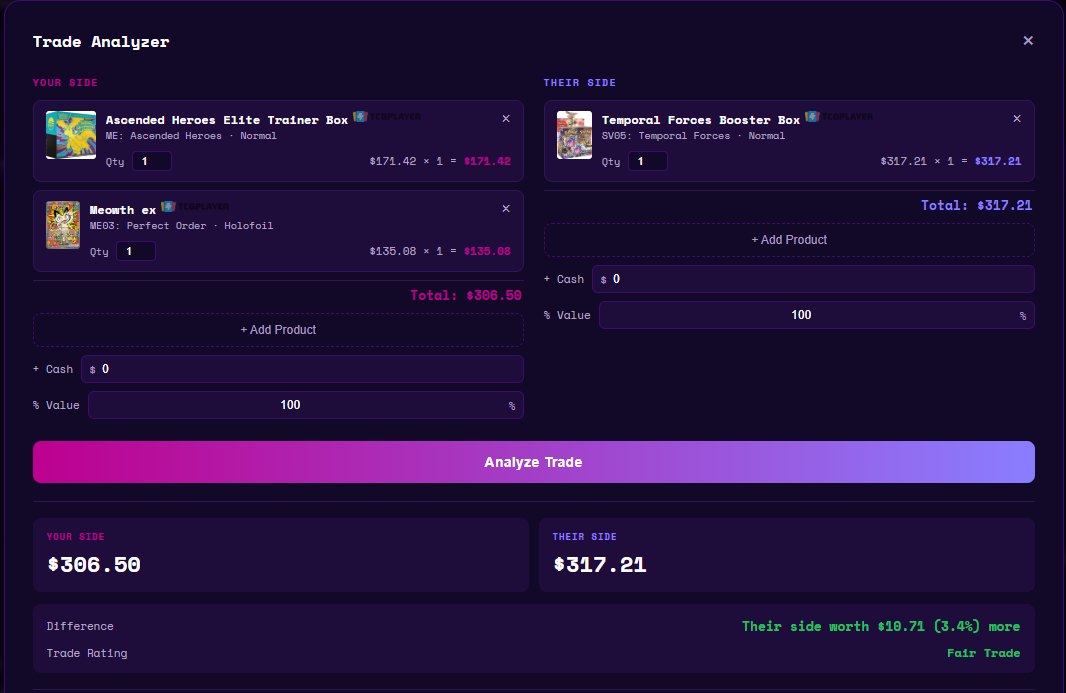
Task: Click the Temporal Forces Booster Box title
Action: pyautogui.click(x=700, y=120)
